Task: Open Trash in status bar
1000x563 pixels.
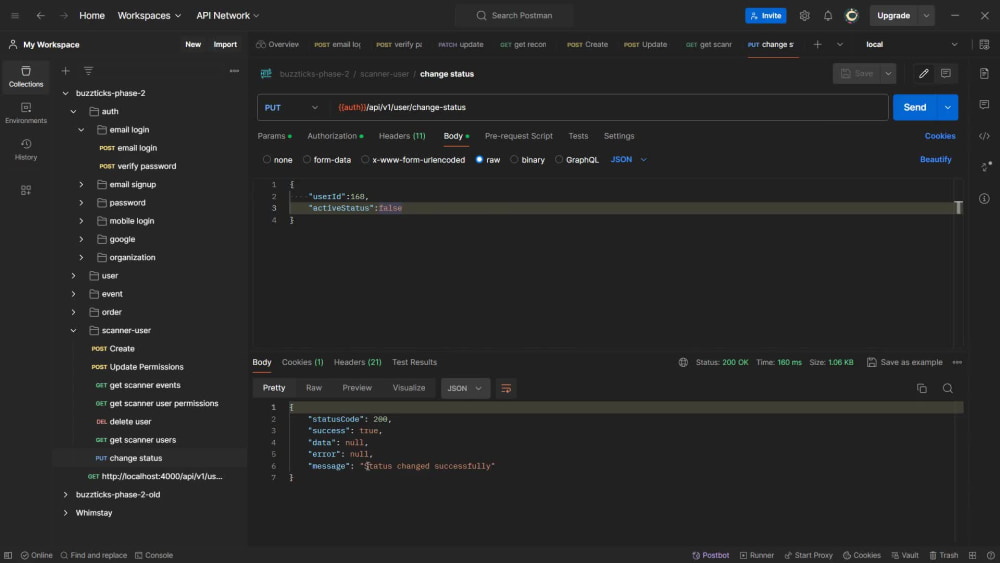Action: pos(943,555)
